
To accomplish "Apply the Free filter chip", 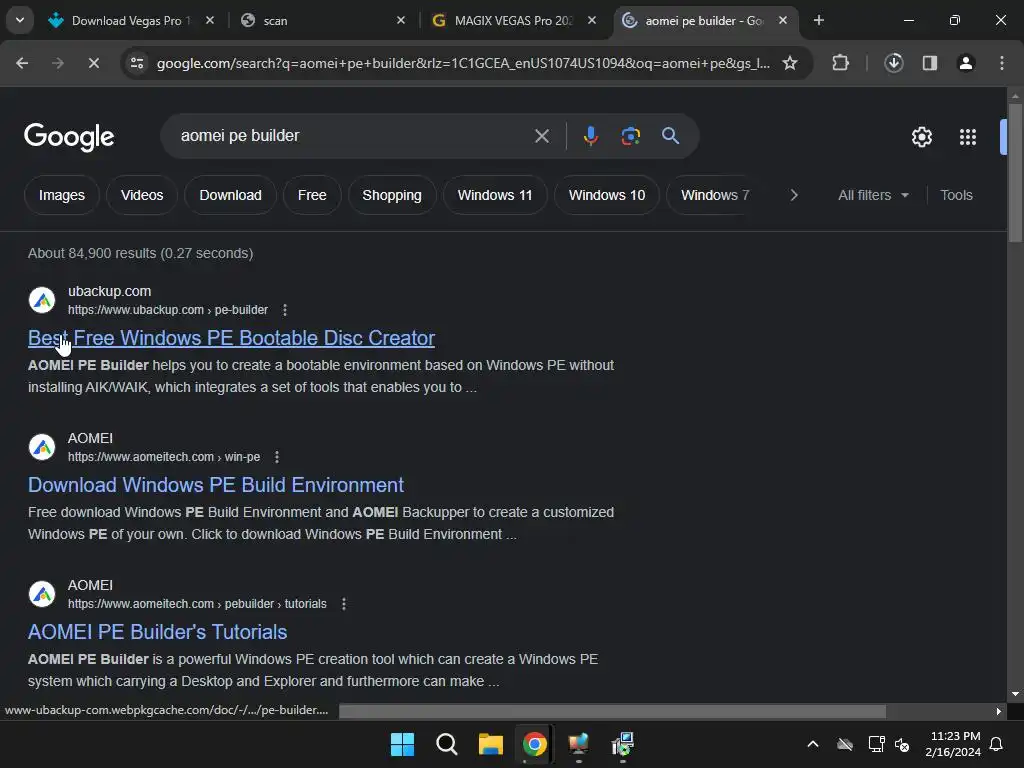I will click(312, 195).
